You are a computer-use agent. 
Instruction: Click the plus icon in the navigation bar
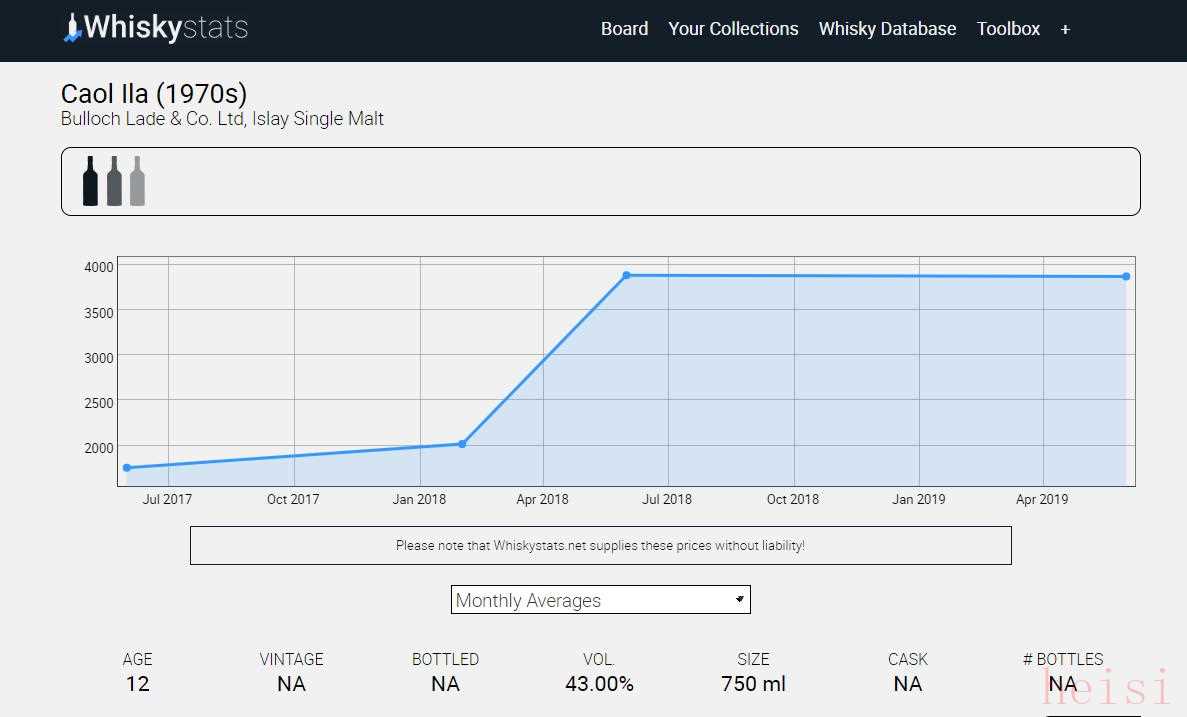tap(1065, 29)
